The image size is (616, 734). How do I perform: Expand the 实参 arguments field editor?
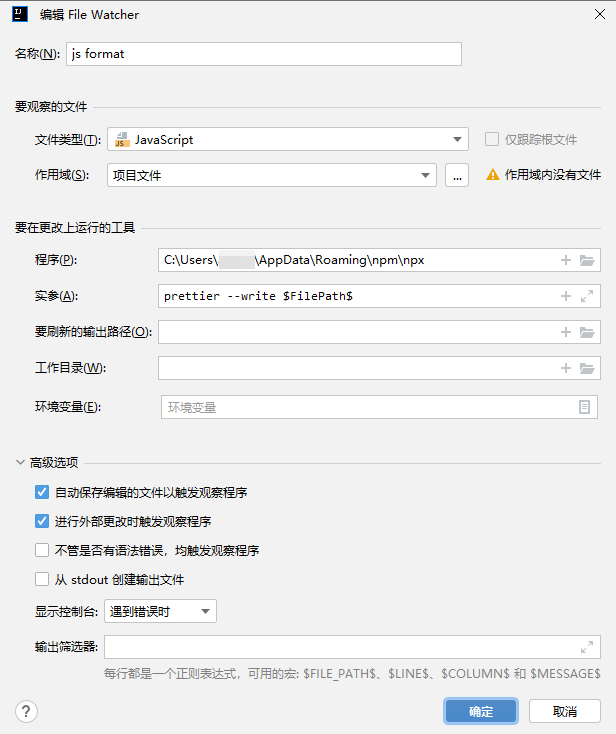pyautogui.click(x=587, y=296)
